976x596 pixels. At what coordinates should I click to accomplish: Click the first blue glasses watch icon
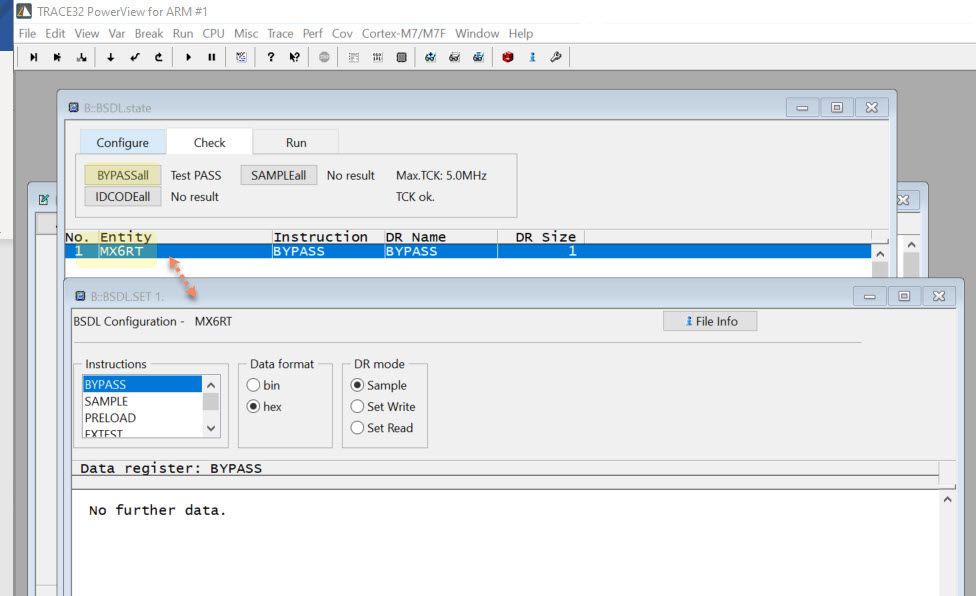tap(430, 57)
